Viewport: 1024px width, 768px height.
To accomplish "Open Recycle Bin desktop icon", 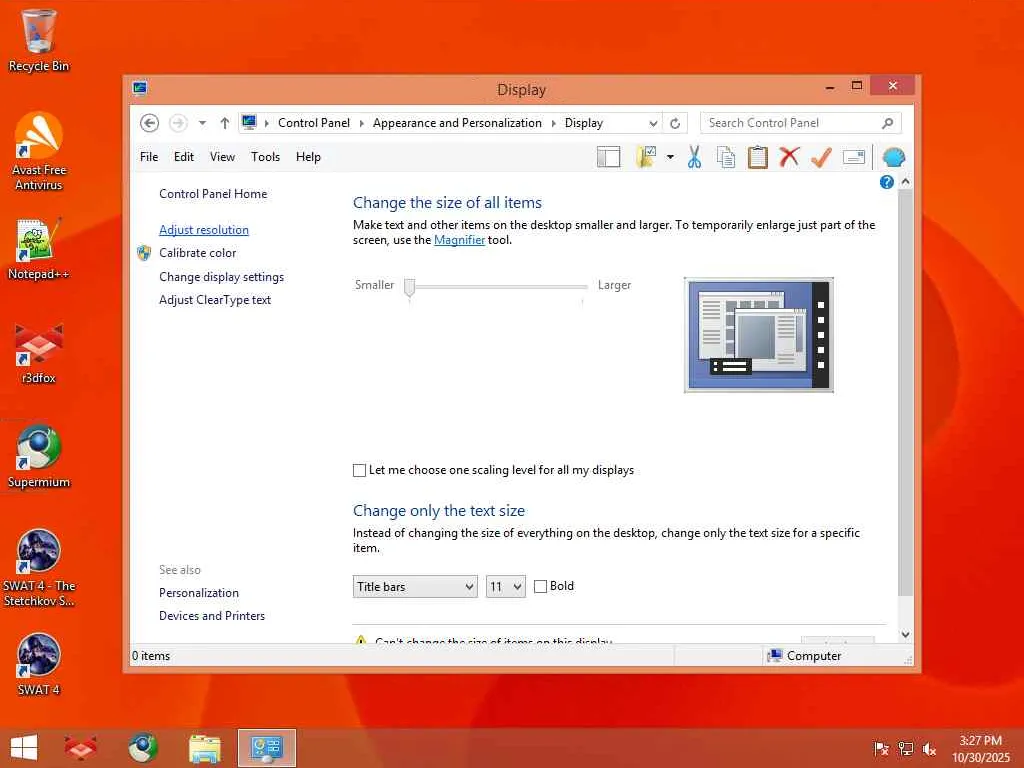I will (x=39, y=40).
